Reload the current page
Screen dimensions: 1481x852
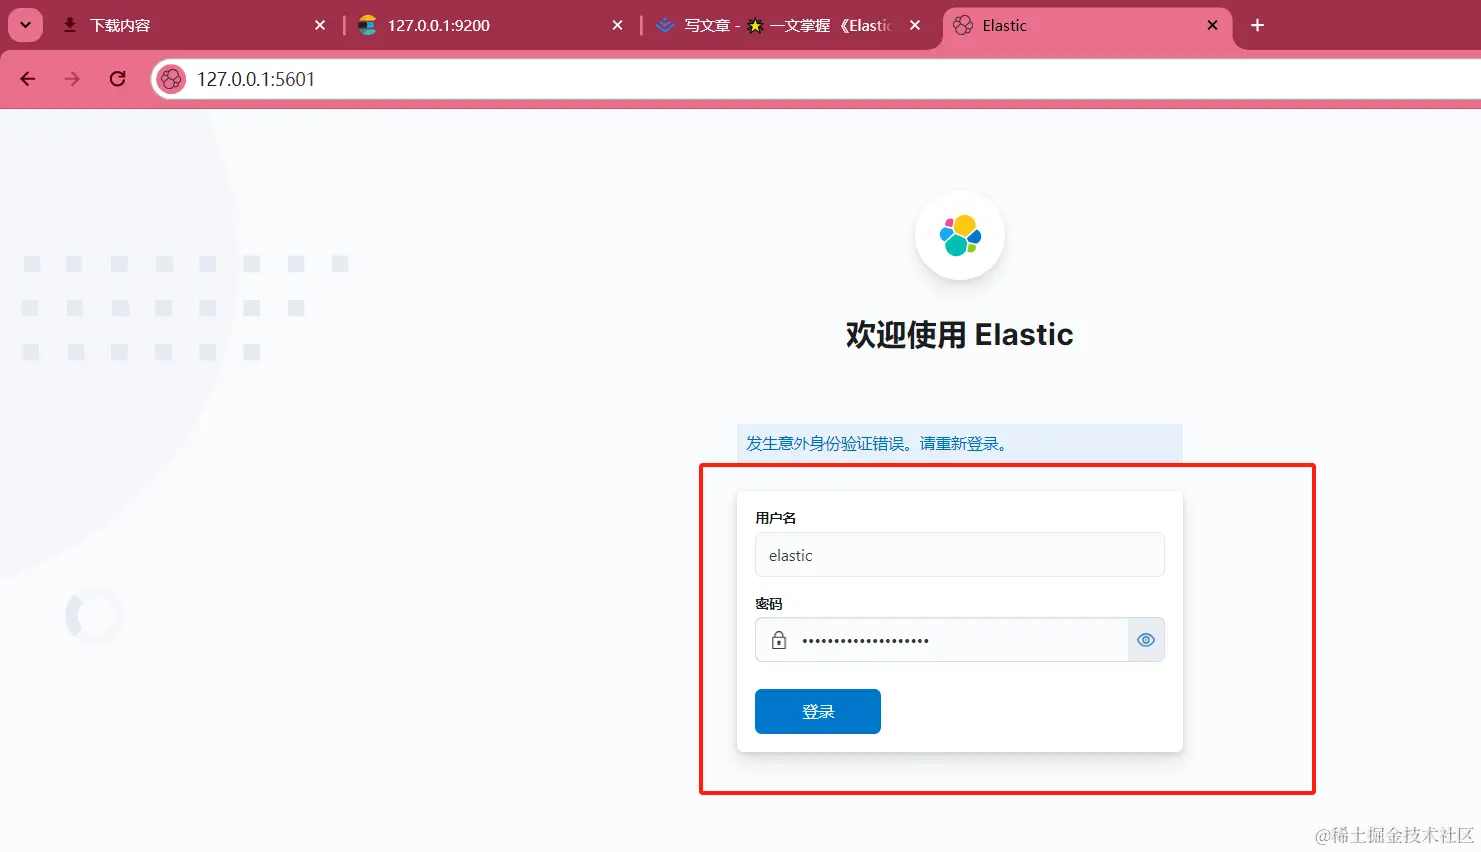tap(118, 79)
